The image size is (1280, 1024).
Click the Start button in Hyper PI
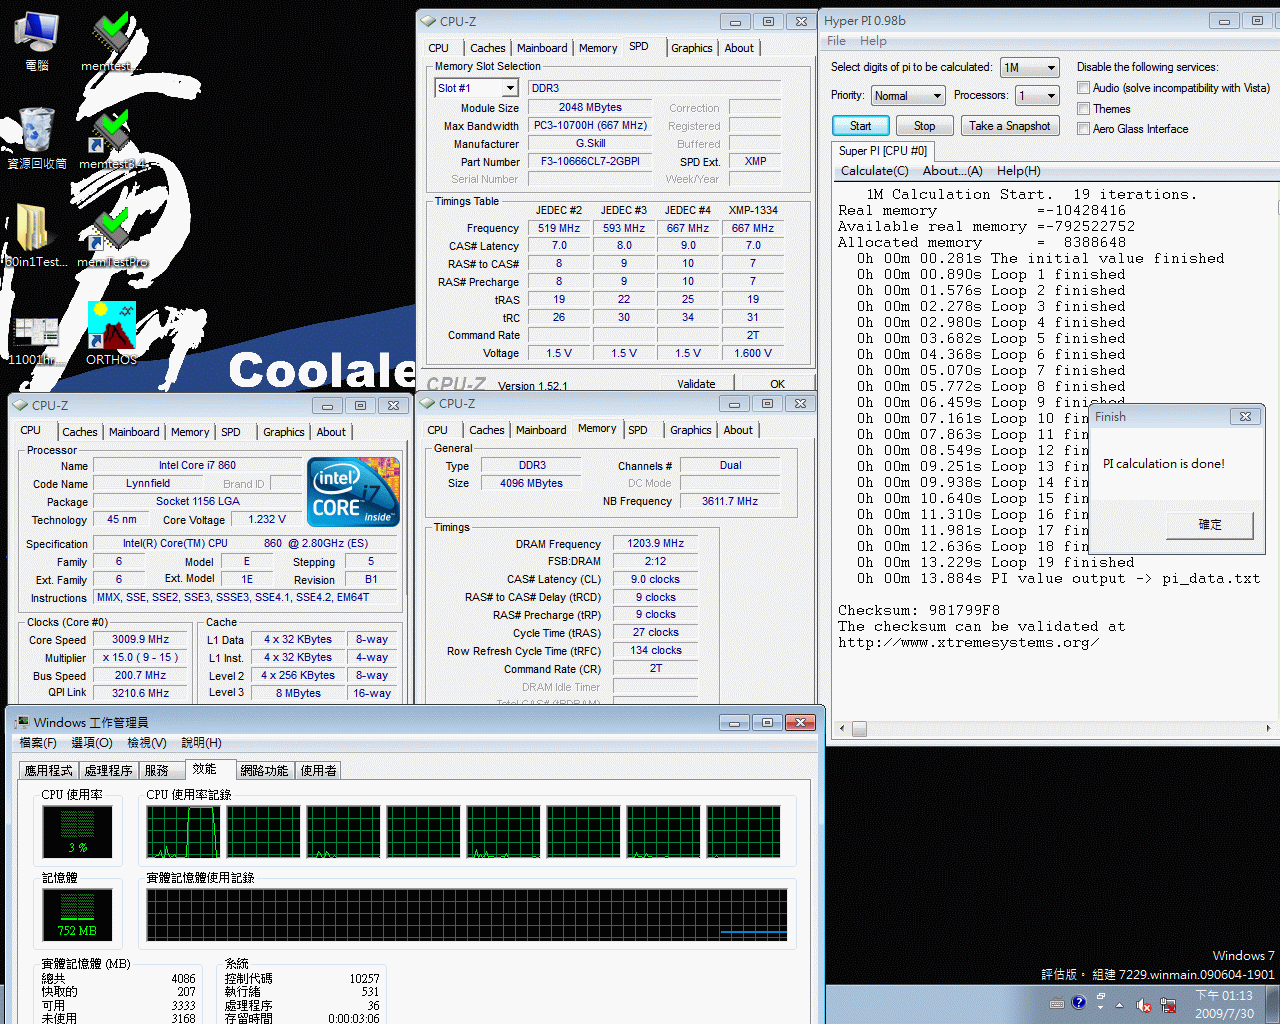pos(860,126)
